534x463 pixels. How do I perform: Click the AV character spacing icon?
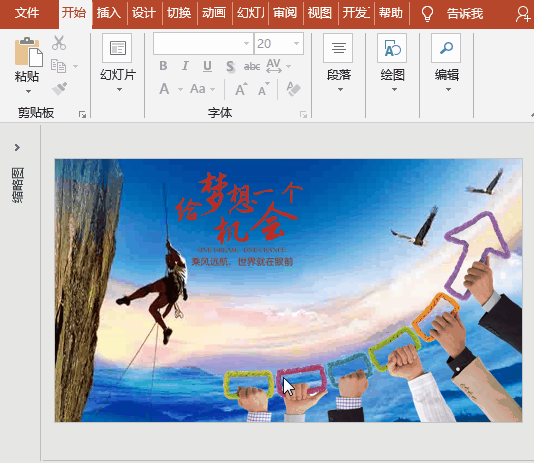pos(274,66)
